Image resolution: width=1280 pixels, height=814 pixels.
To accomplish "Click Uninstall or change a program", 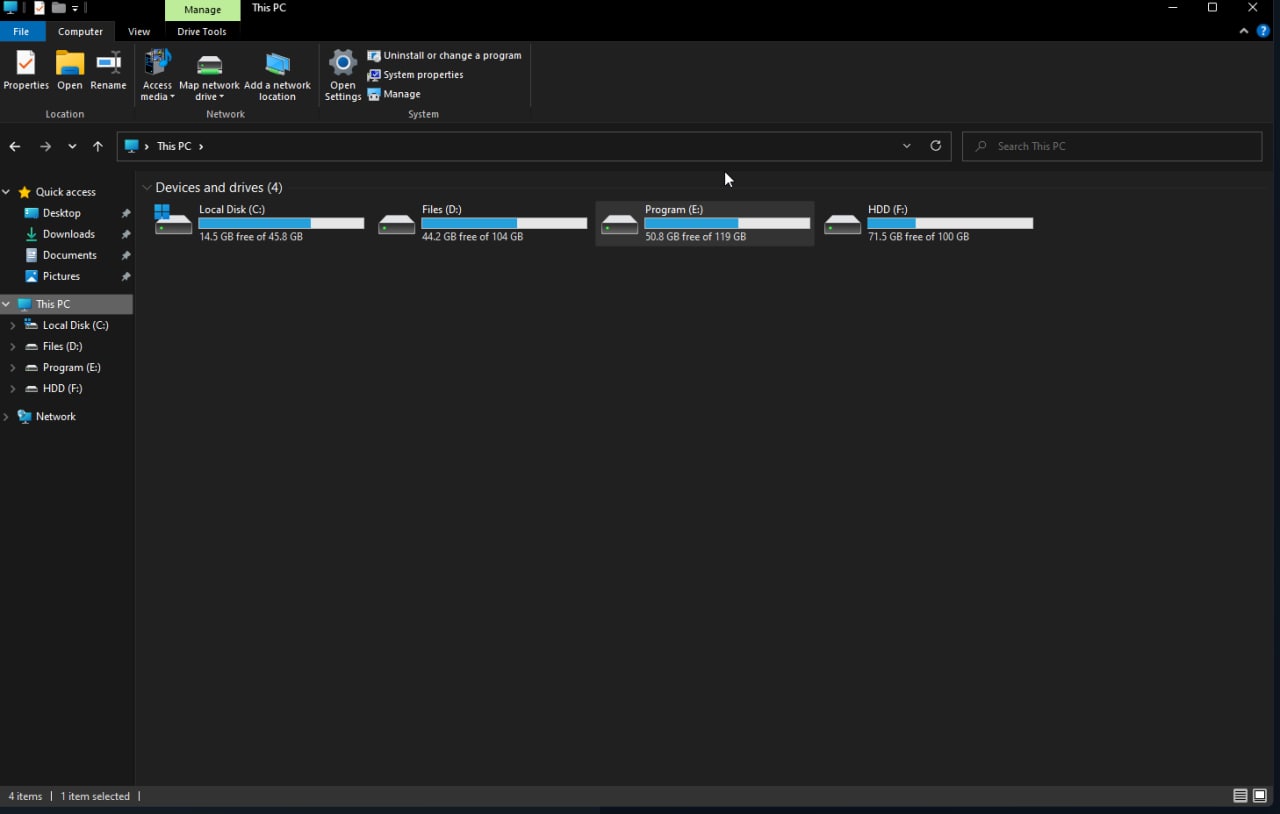I will [x=444, y=55].
